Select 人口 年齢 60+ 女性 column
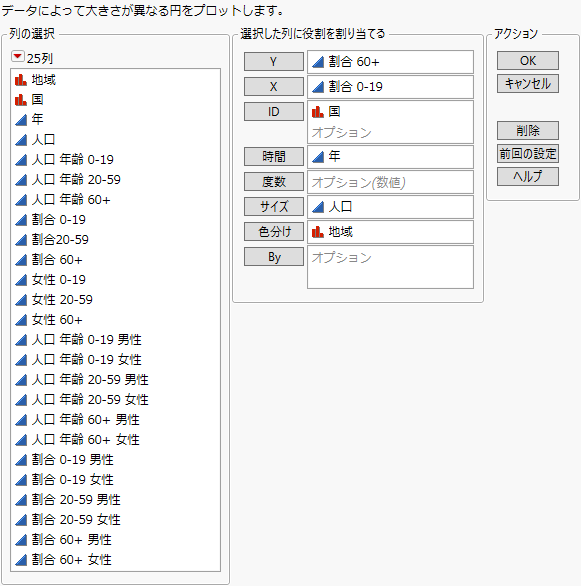The height and width of the screenshot is (586, 581). 115,440
